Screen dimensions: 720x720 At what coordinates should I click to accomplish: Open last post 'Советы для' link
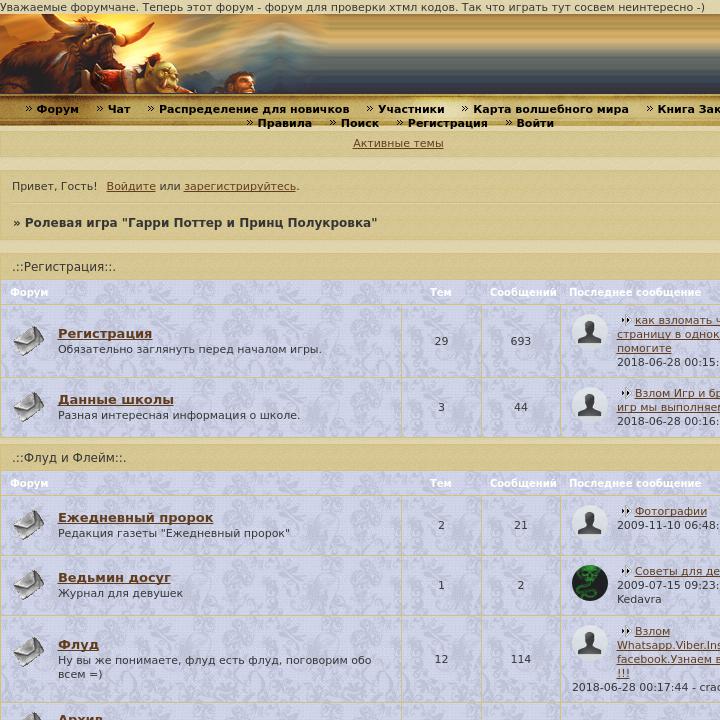point(677,572)
